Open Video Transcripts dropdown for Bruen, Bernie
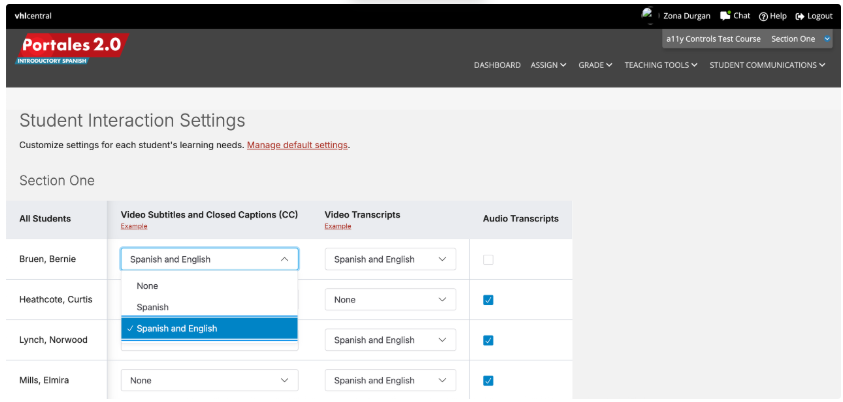Viewport: 843px width, 402px height. [390, 259]
